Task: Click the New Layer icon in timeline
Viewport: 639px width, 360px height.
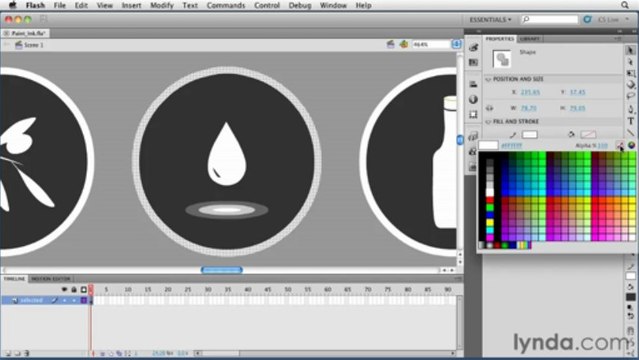Action: pos(8,353)
